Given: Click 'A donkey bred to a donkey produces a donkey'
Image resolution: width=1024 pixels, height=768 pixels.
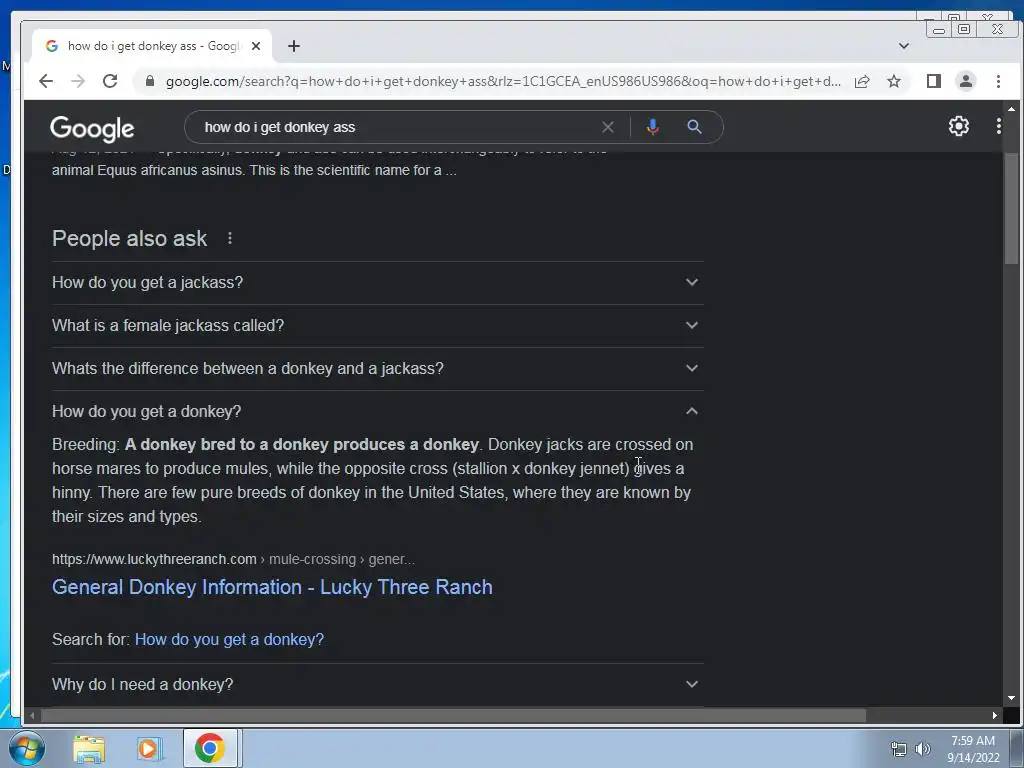Looking at the screenshot, I should pos(302,445).
